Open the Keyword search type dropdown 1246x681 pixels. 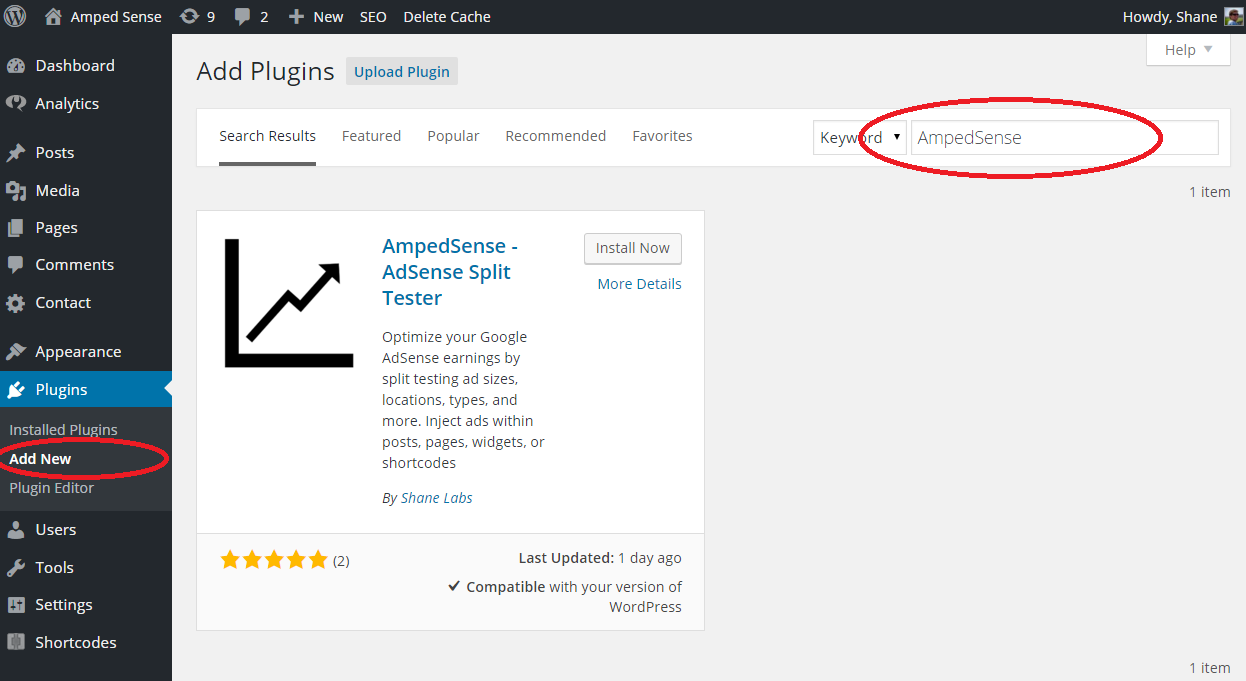[860, 138]
